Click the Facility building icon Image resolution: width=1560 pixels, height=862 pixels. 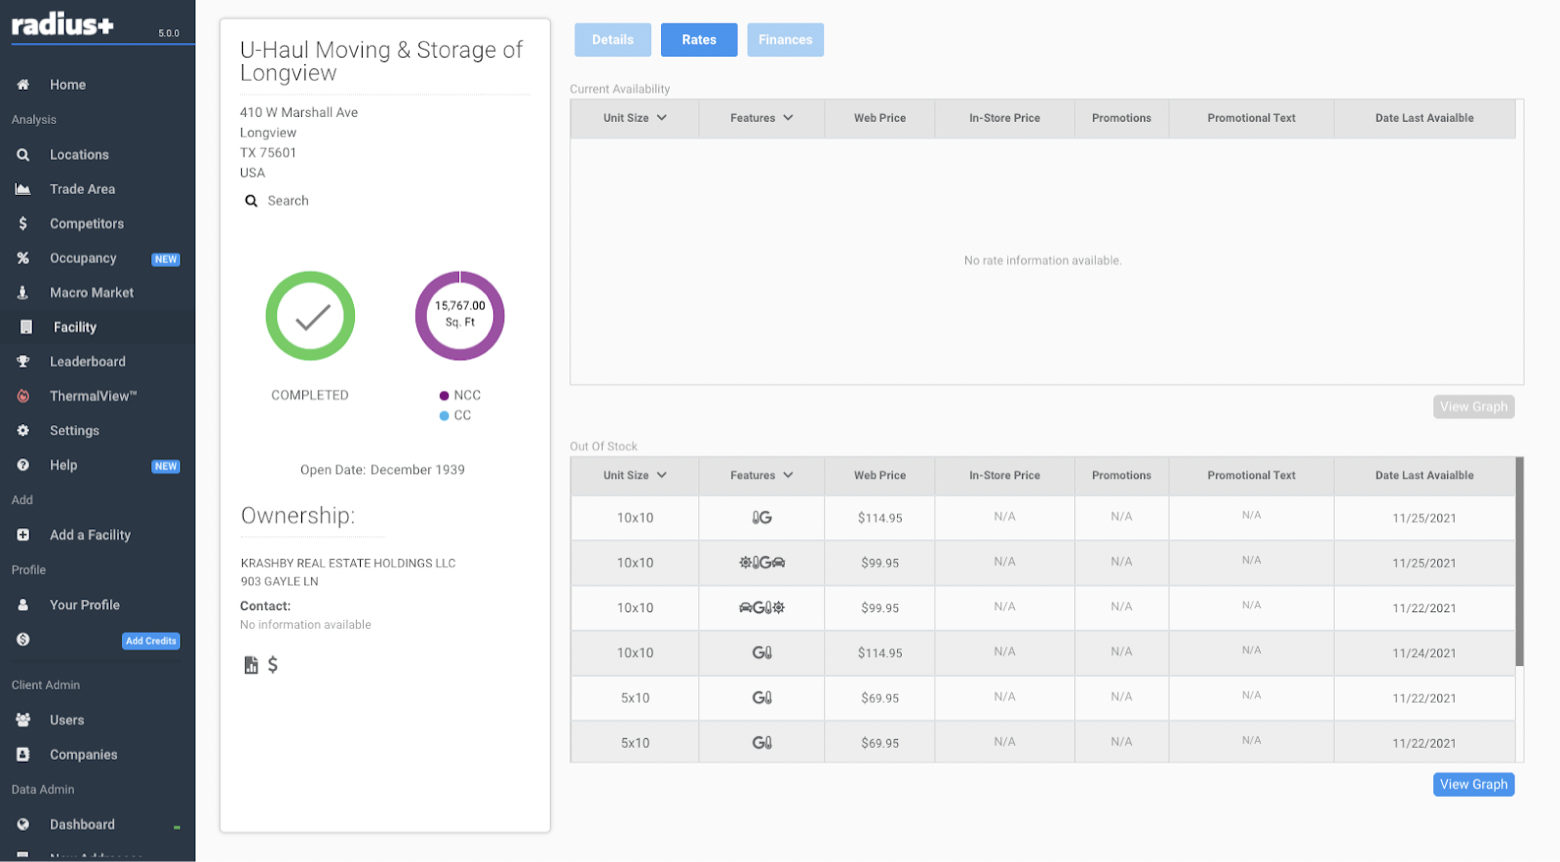pos(26,327)
